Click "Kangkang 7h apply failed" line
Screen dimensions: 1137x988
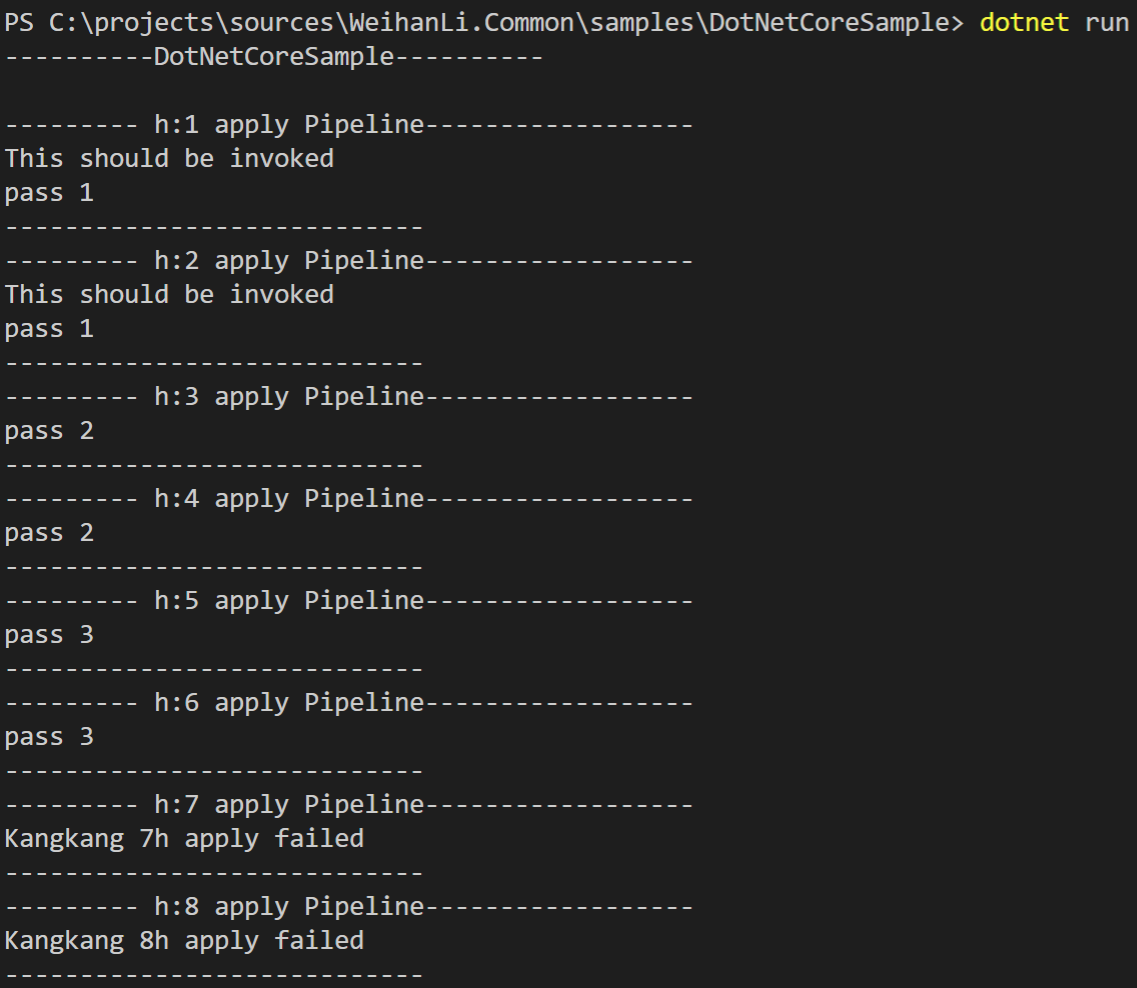click(x=184, y=839)
